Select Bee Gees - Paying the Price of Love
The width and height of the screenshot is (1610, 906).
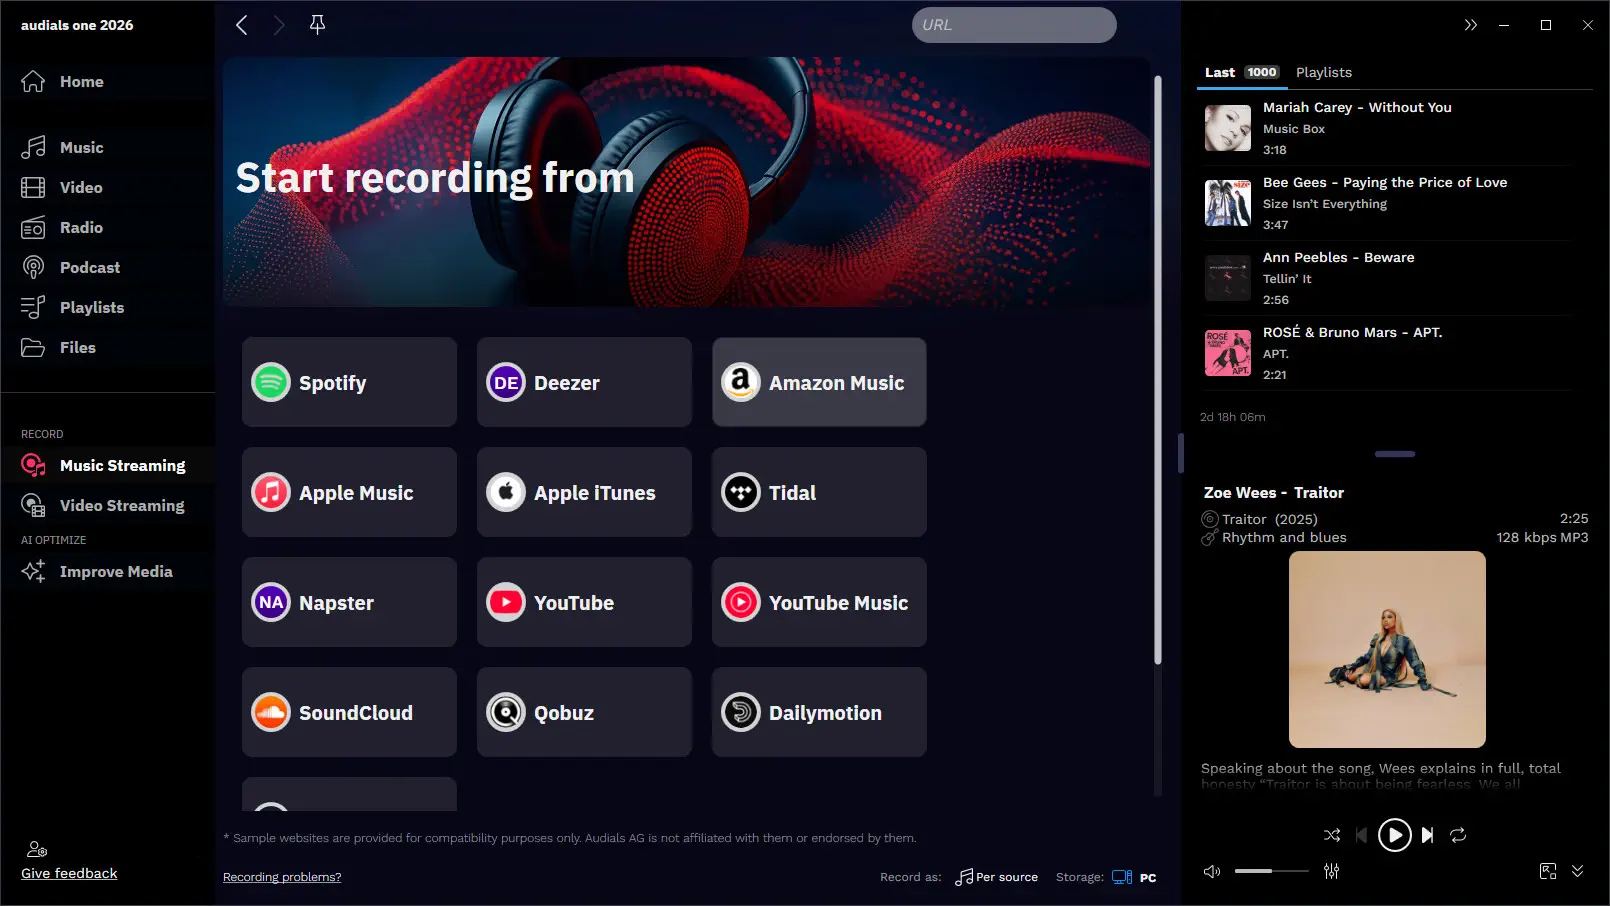click(1388, 203)
